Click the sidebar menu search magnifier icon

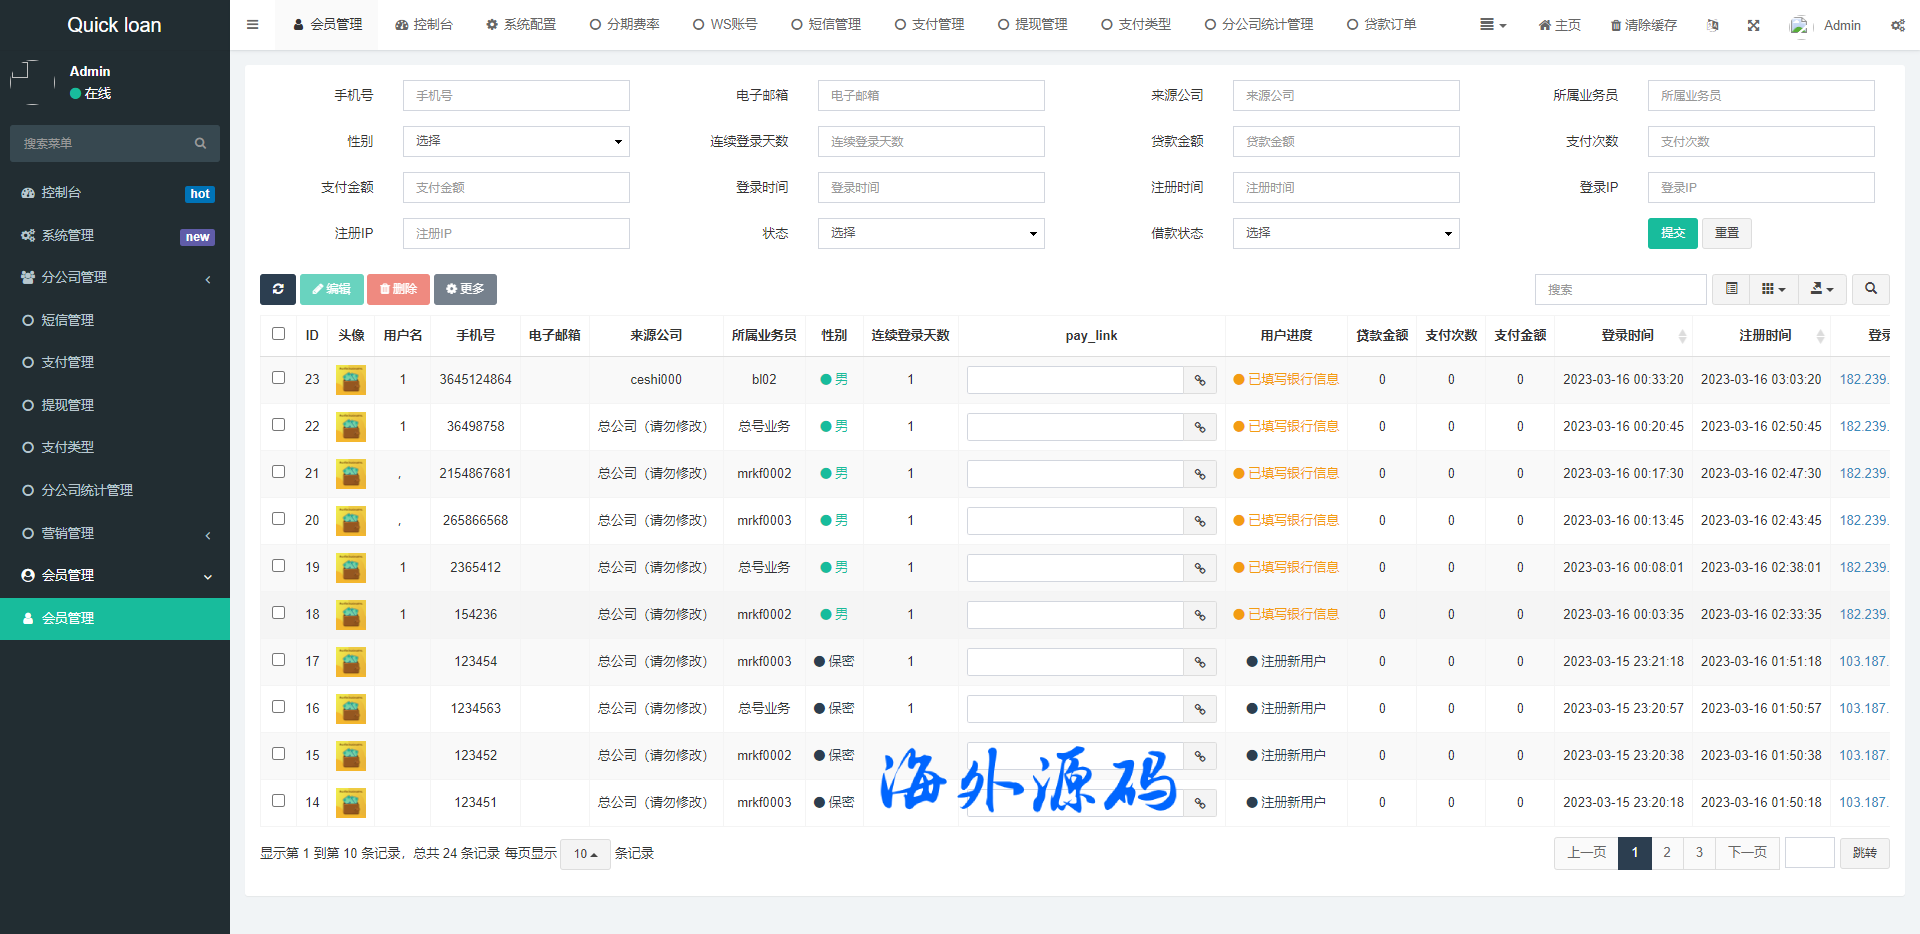200,144
